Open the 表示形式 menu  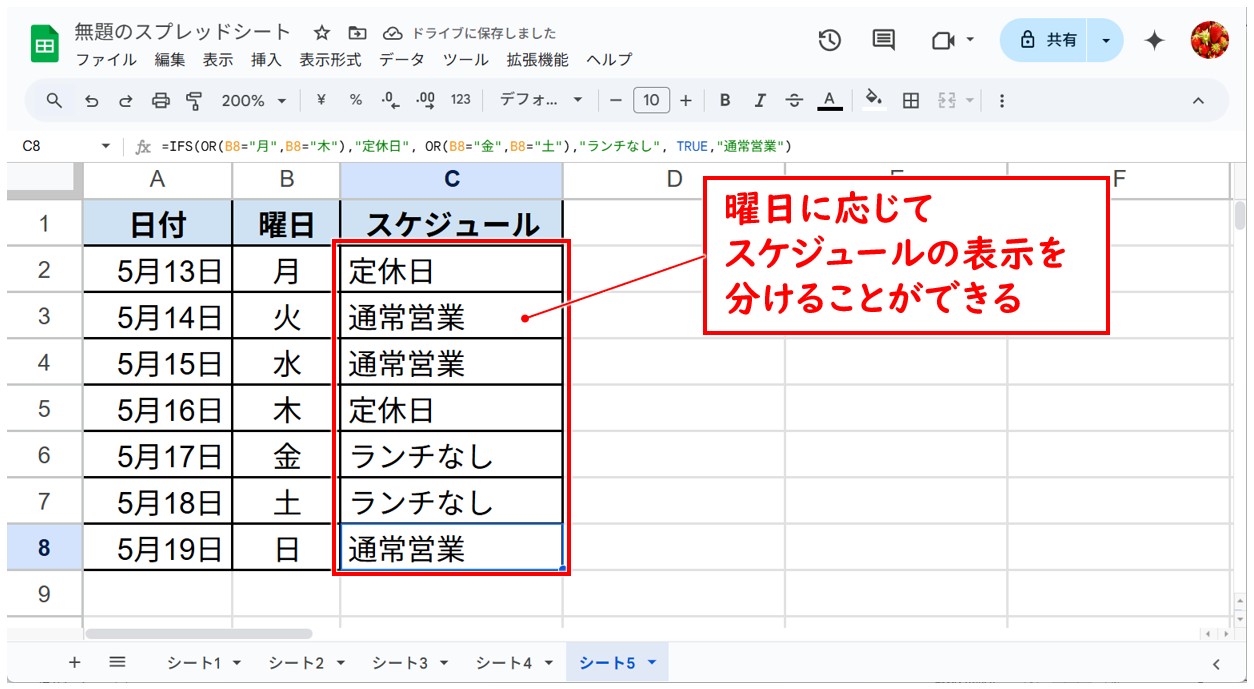330,60
